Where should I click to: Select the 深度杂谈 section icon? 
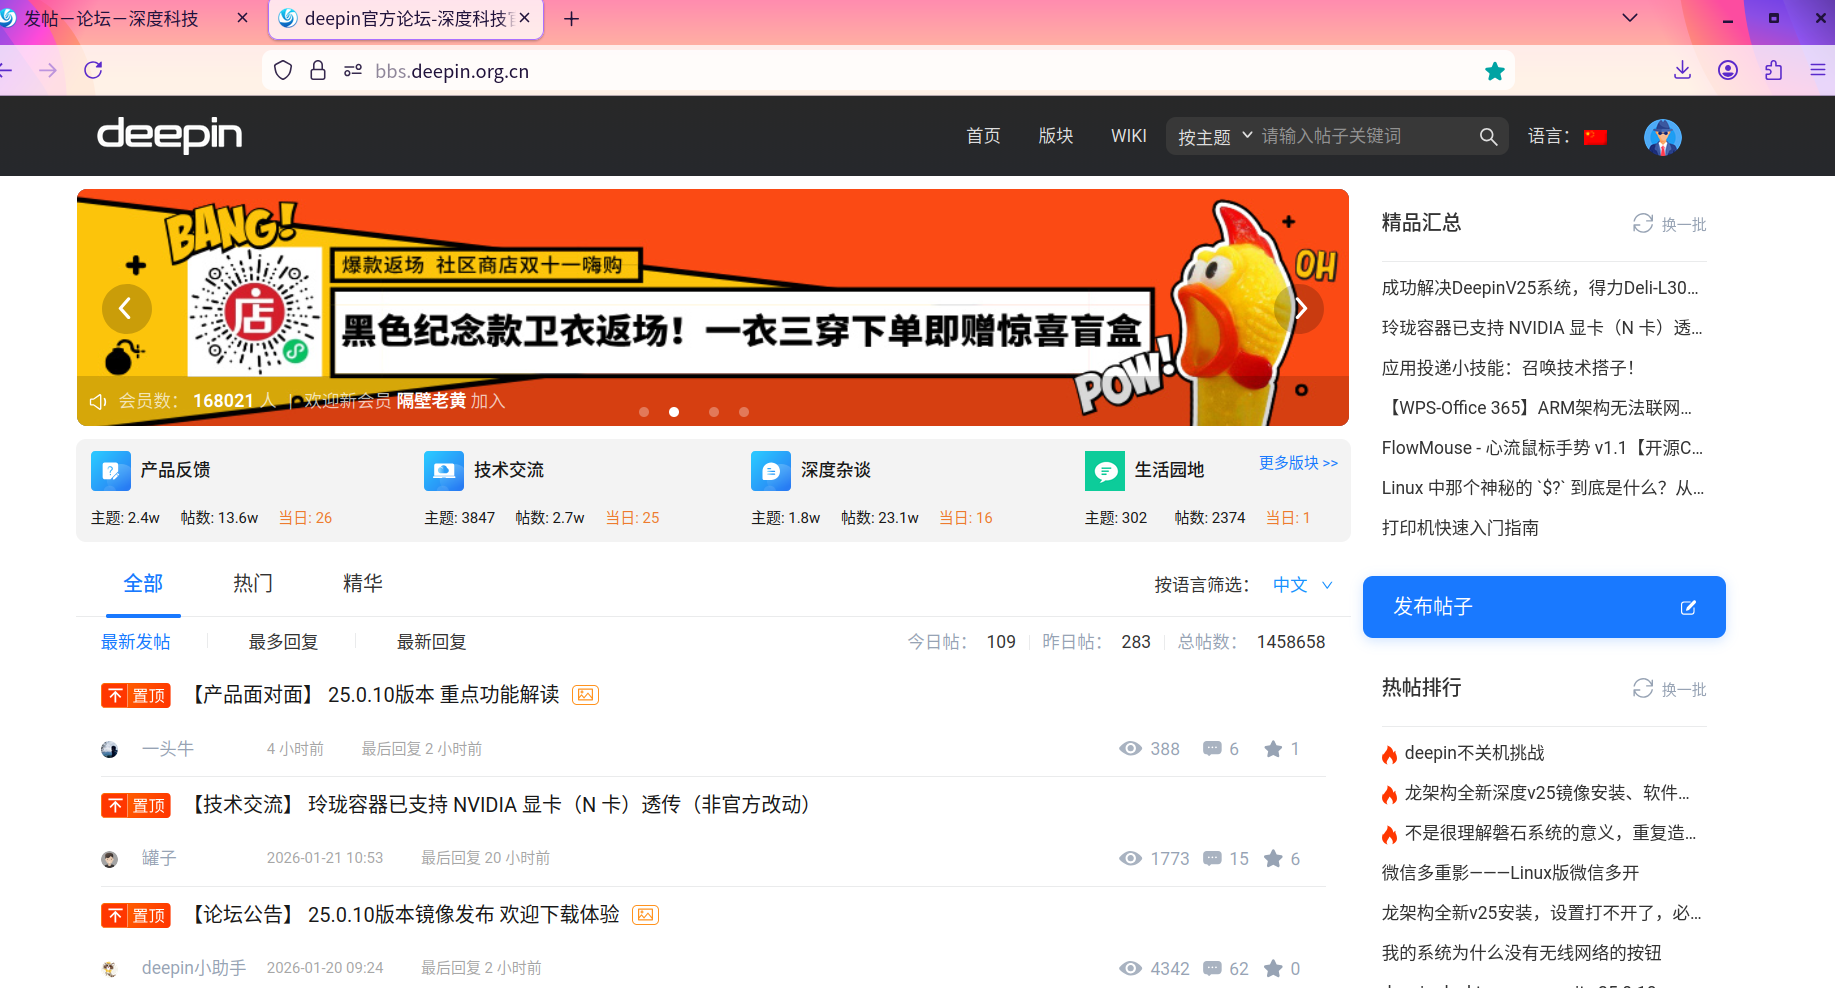click(770, 470)
